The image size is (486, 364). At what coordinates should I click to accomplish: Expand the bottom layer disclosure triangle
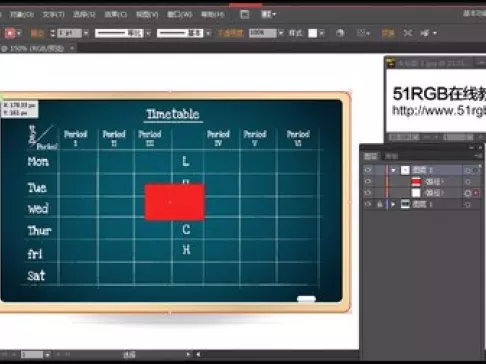pyautogui.click(x=393, y=204)
